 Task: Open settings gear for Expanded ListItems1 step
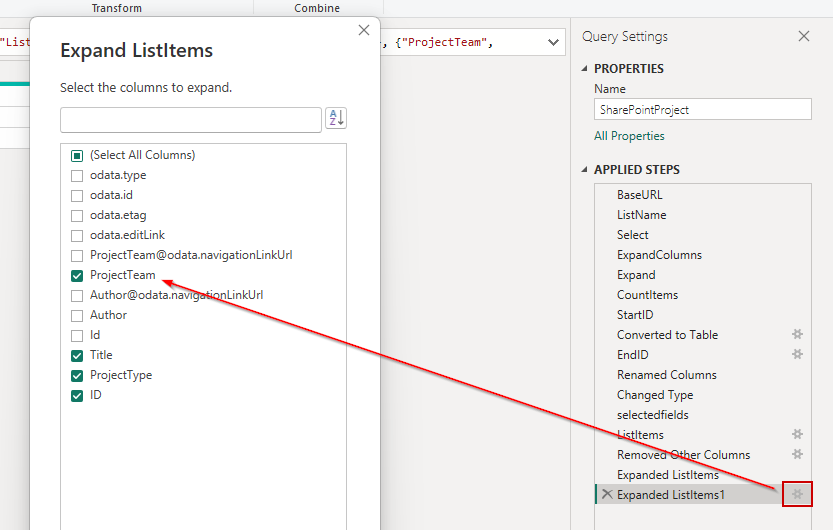(797, 494)
